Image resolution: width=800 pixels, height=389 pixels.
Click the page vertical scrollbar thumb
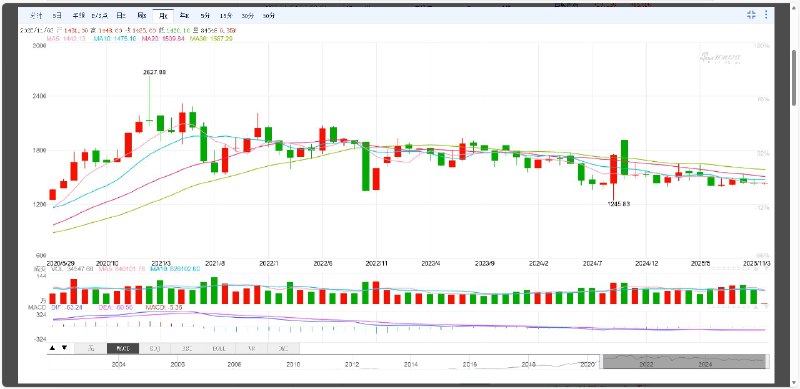[x=795, y=78]
